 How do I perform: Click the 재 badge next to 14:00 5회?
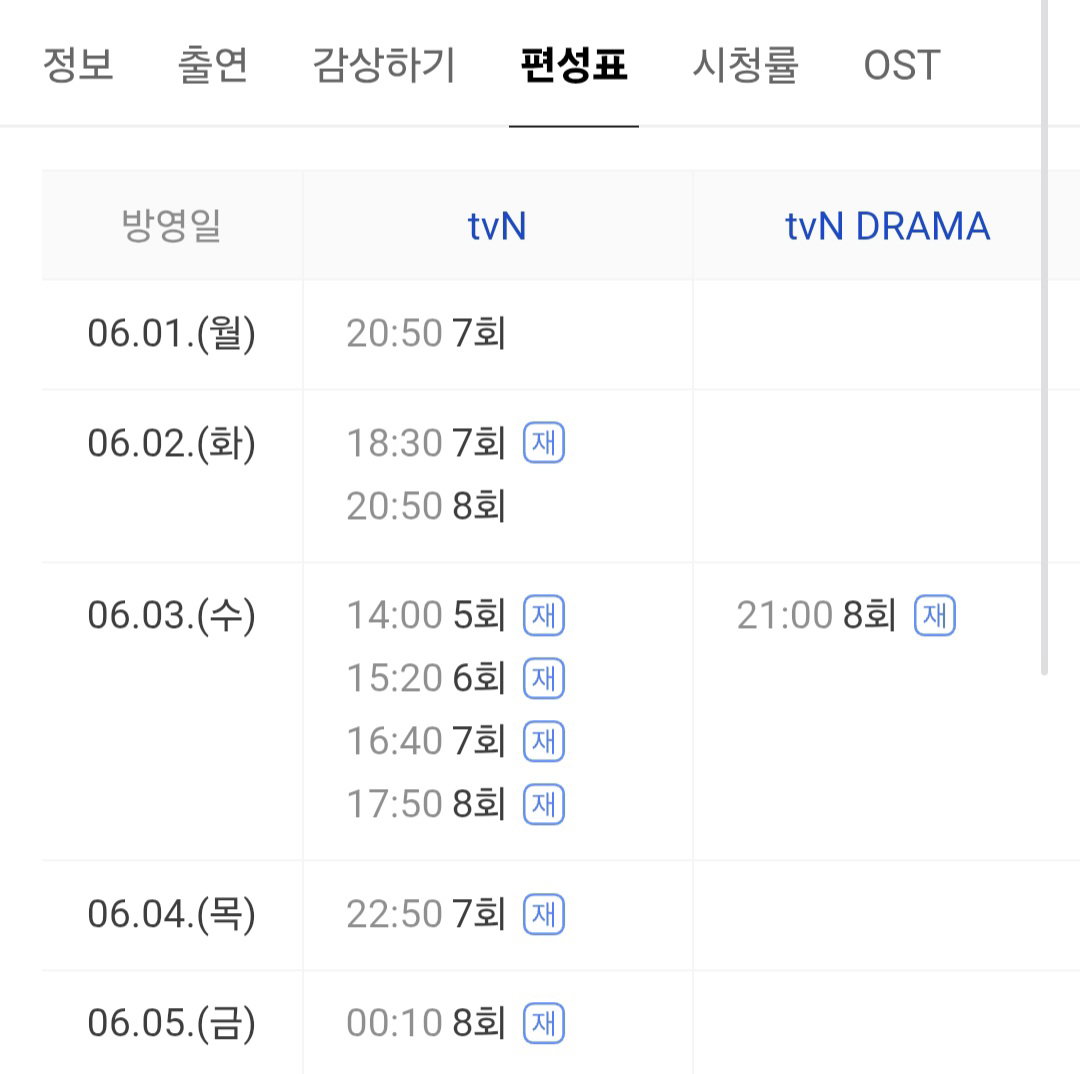coord(544,615)
